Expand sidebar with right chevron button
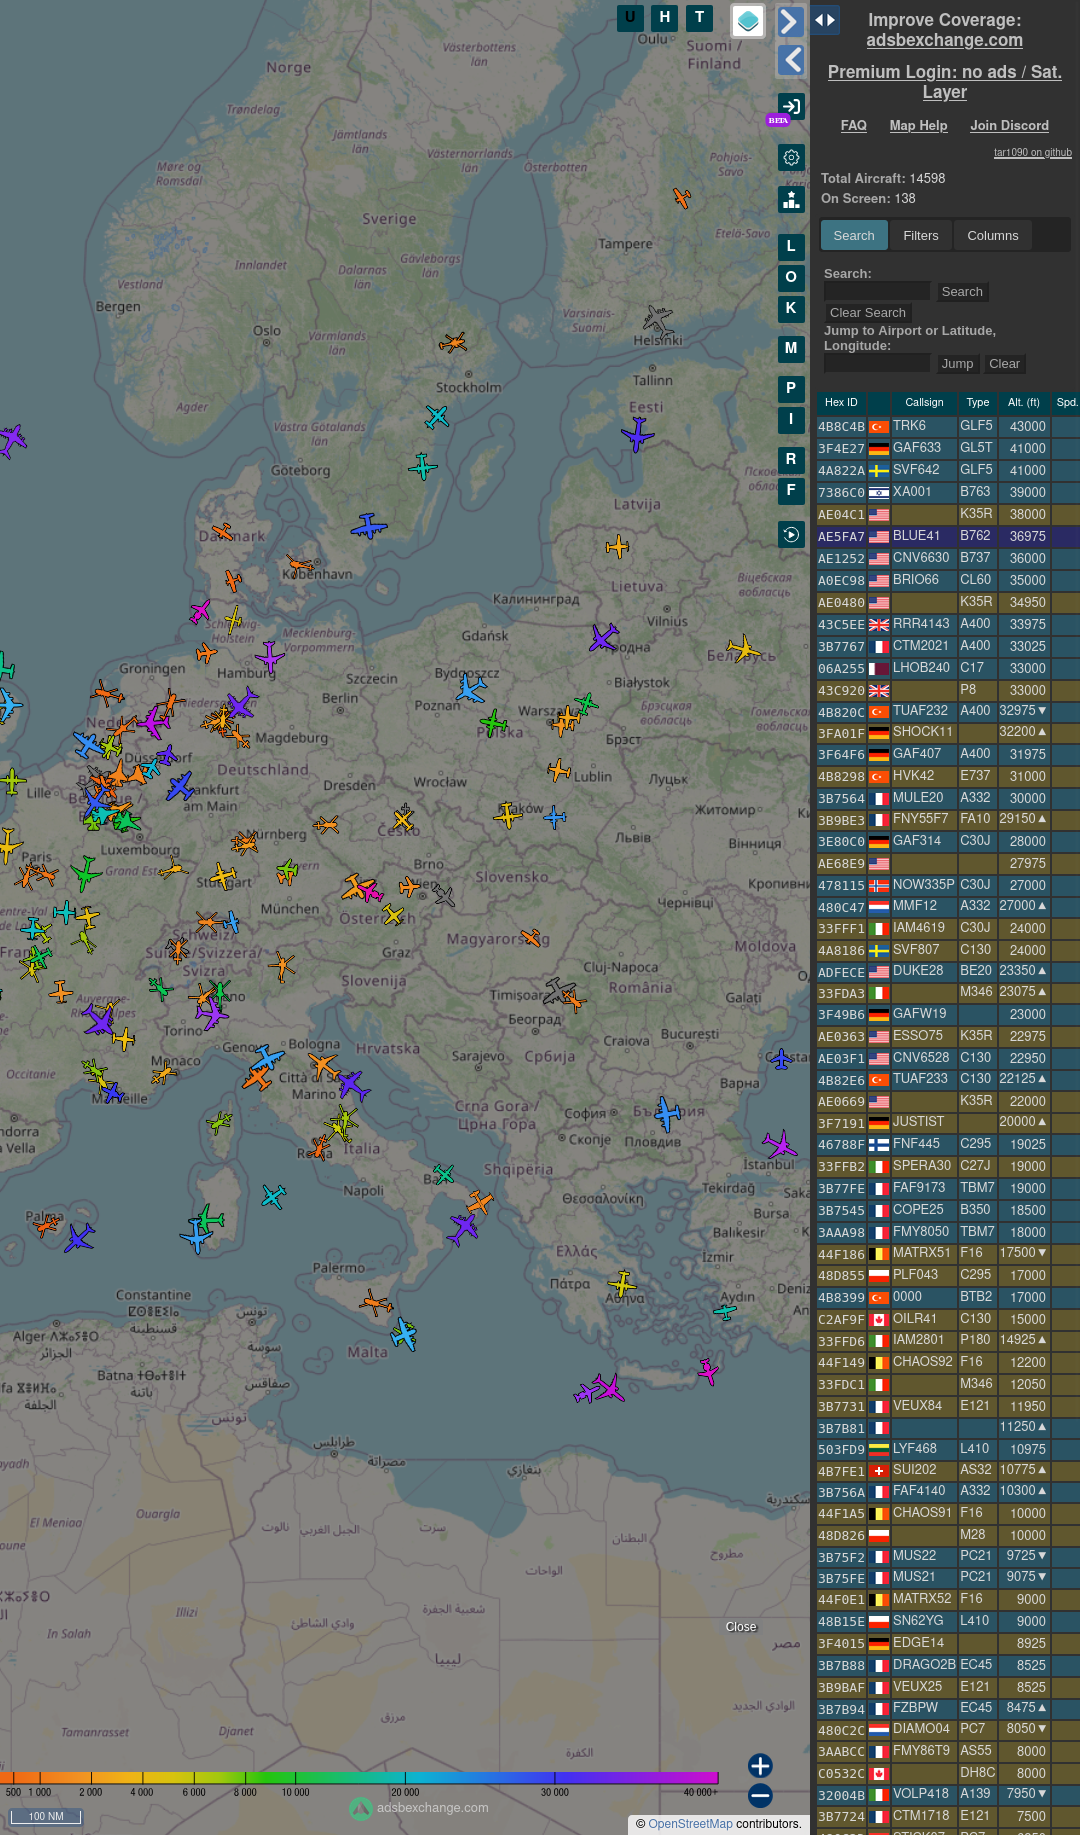The width and height of the screenshot is (1080, 1835). (791, 22)
